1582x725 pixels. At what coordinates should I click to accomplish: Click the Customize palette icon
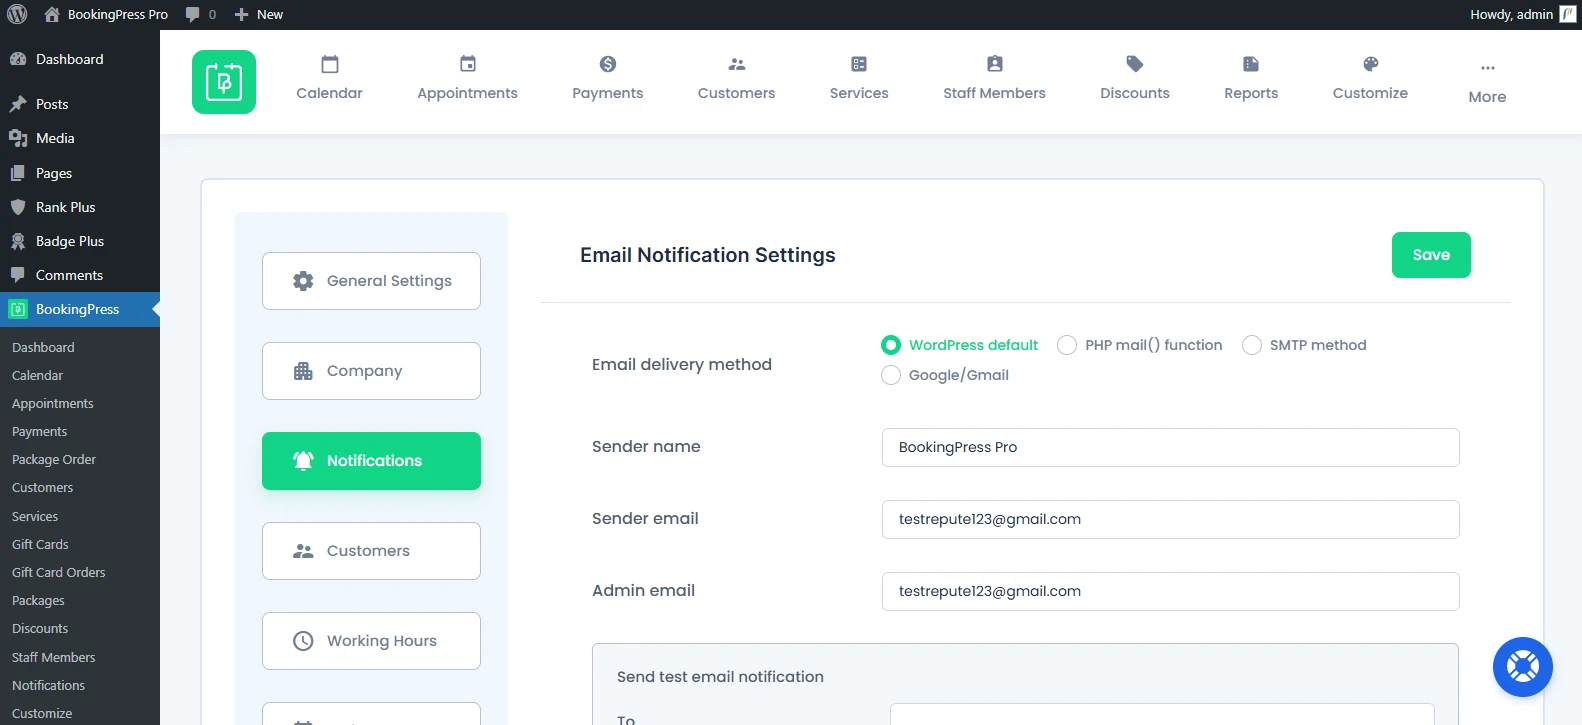1371,64
